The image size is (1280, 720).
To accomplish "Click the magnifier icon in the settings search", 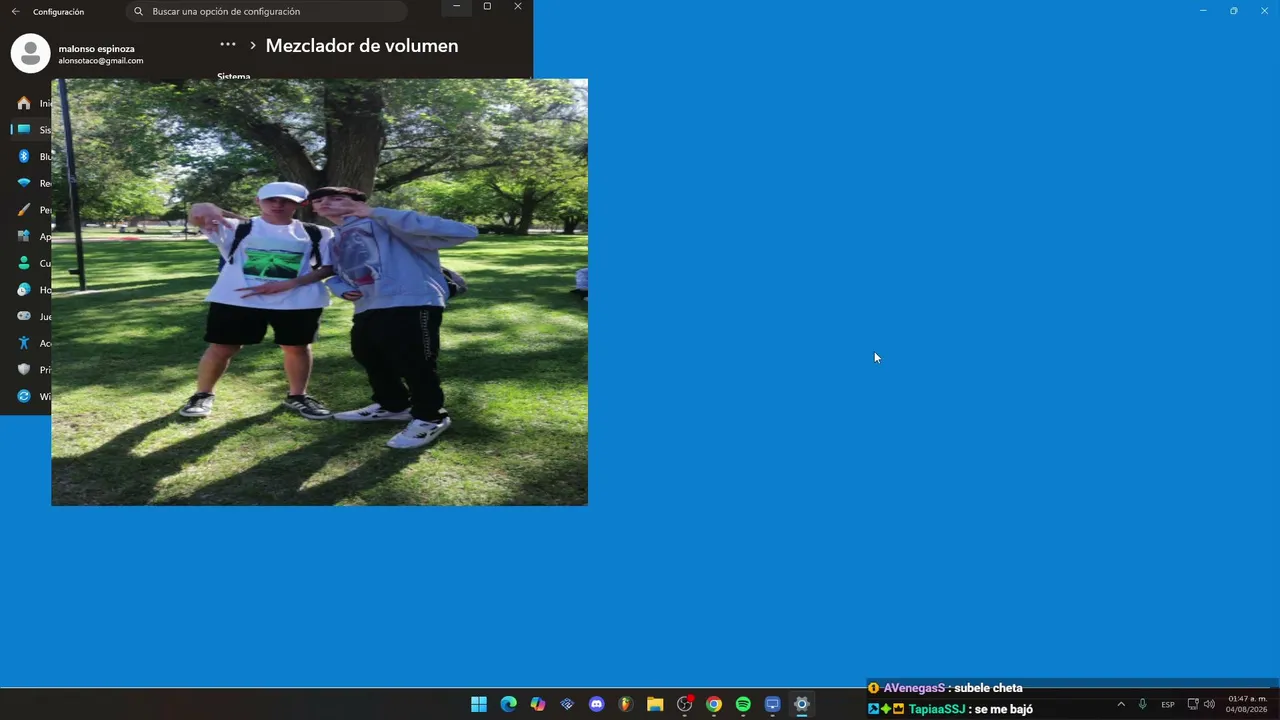I will click(139, 12).
